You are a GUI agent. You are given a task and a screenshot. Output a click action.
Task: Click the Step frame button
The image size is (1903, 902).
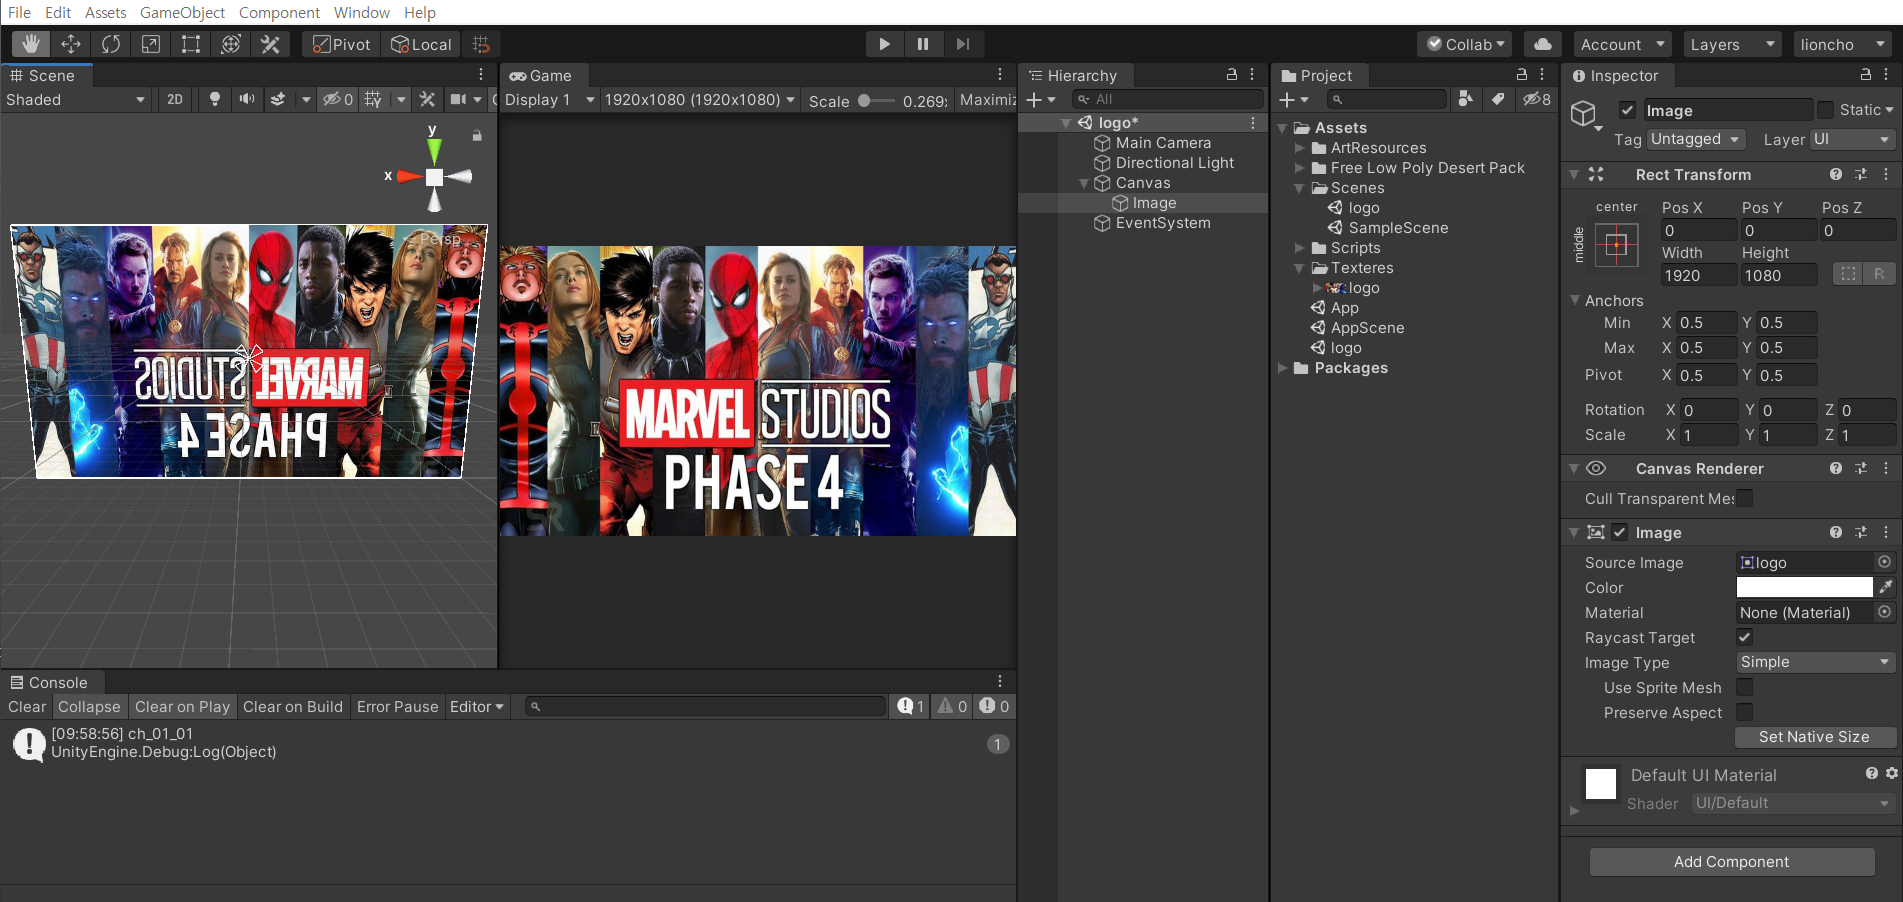pos(963,44)
